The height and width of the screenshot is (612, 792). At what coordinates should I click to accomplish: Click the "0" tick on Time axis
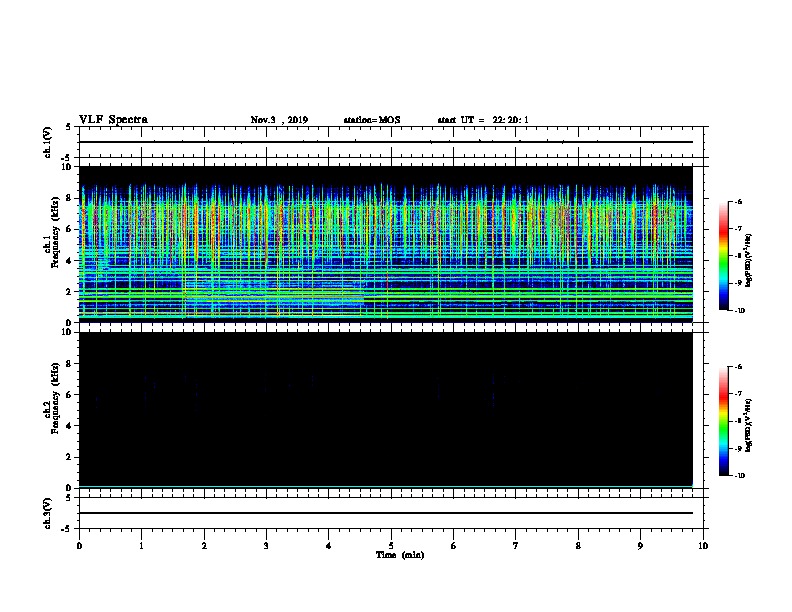[x=79, y=546]
